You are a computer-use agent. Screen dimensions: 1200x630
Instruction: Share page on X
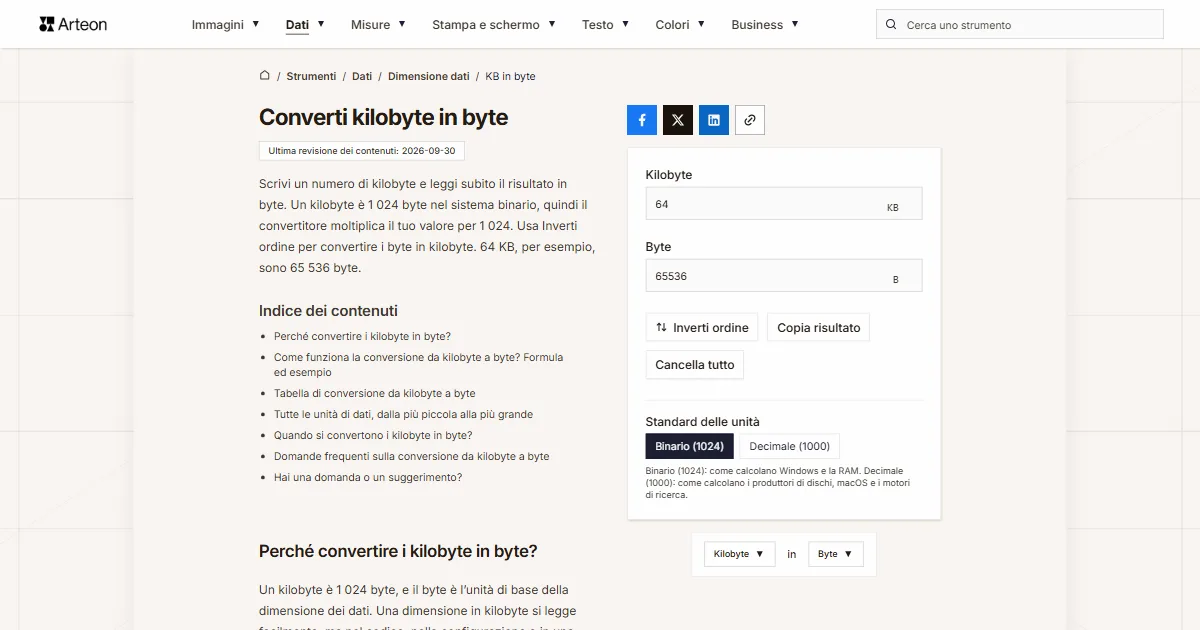[x=678, y=120]
